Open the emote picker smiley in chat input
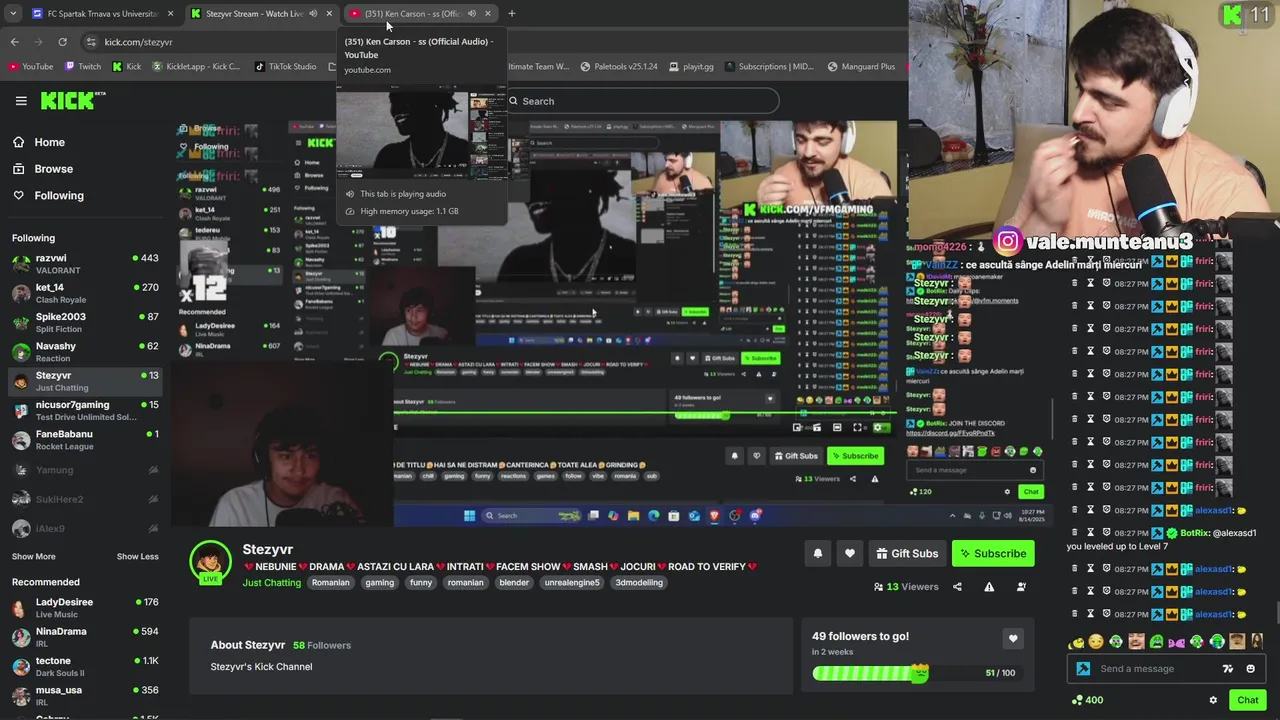The image size is (1280, 720). coord(1251,669)
